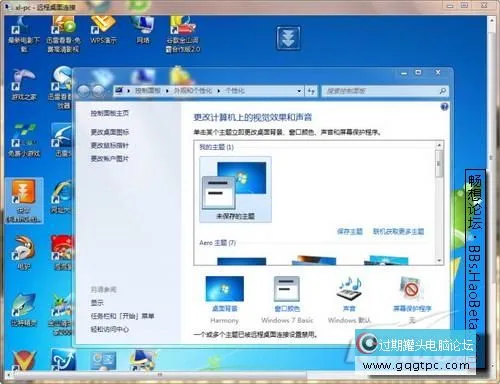The image size is (500, 384).
Task: Open the red V shield desktop shortcut
Action: (x=24, y=361)
